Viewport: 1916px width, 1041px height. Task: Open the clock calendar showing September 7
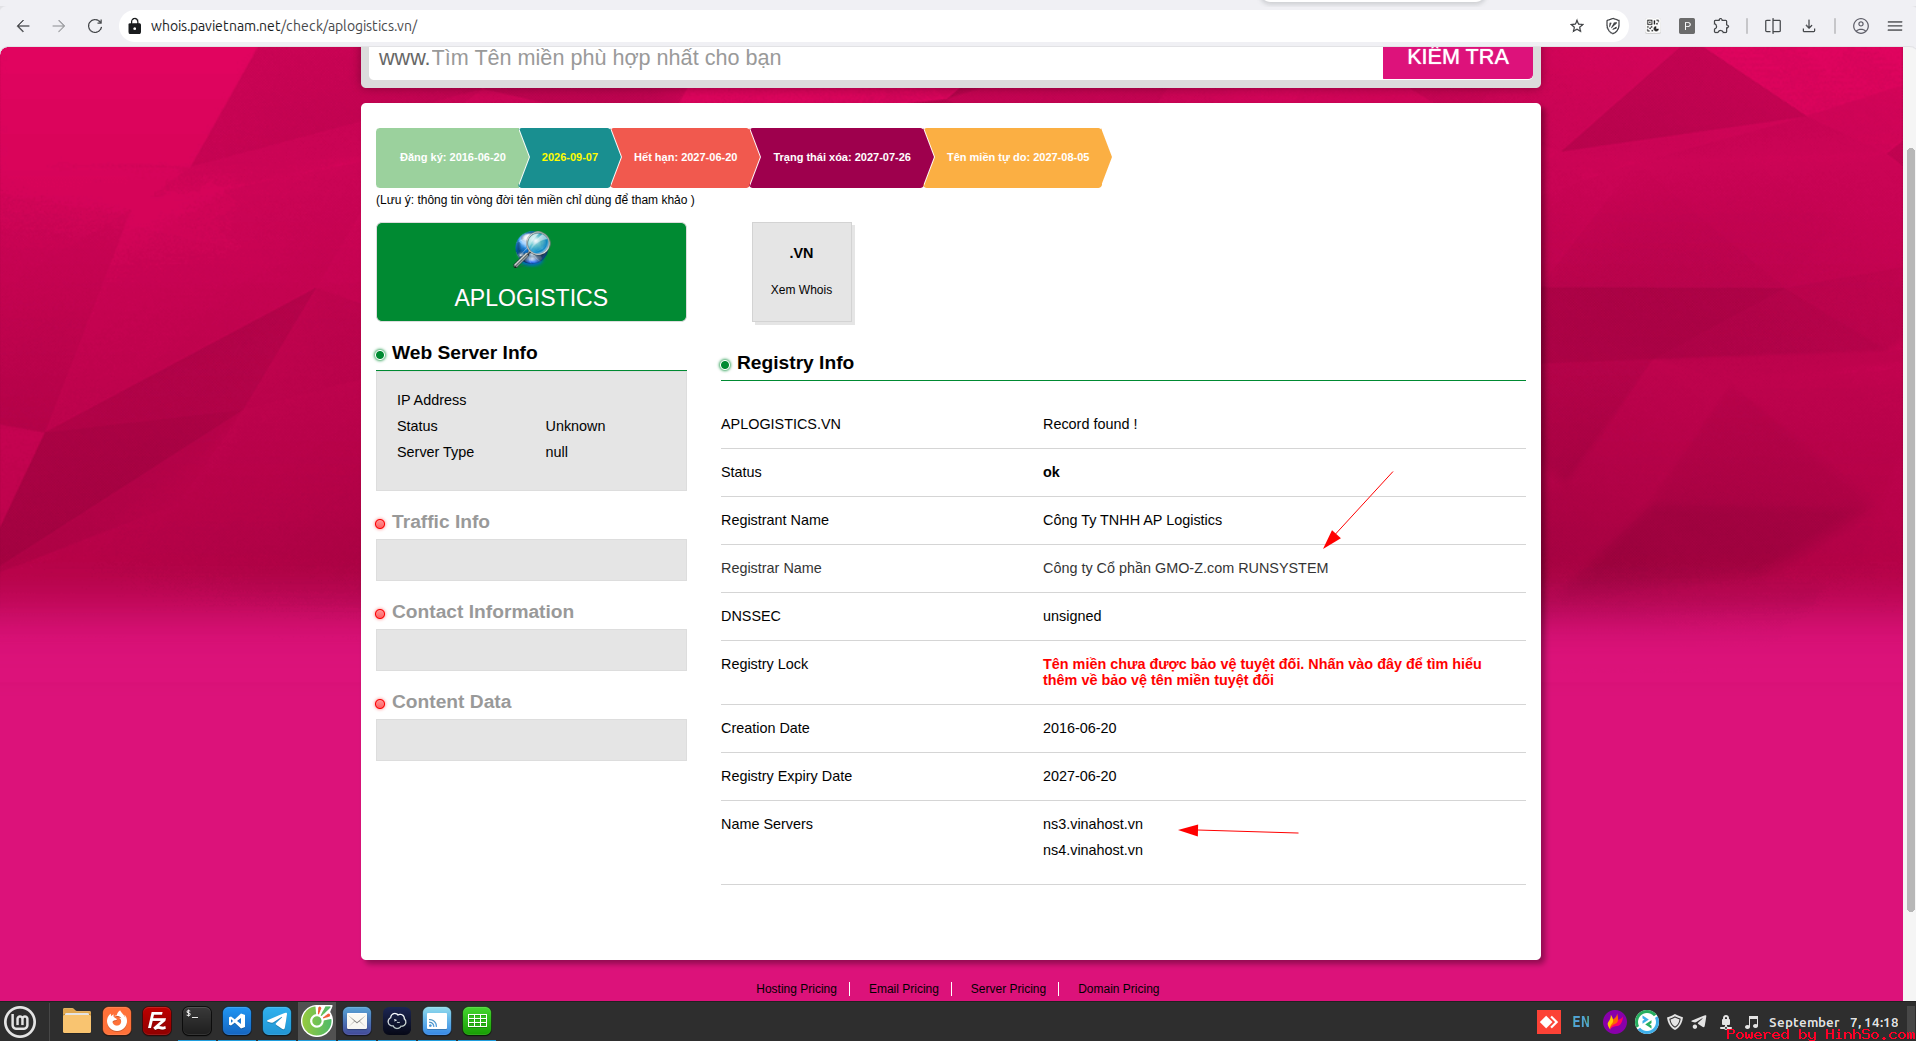tap(1833, 1022)
